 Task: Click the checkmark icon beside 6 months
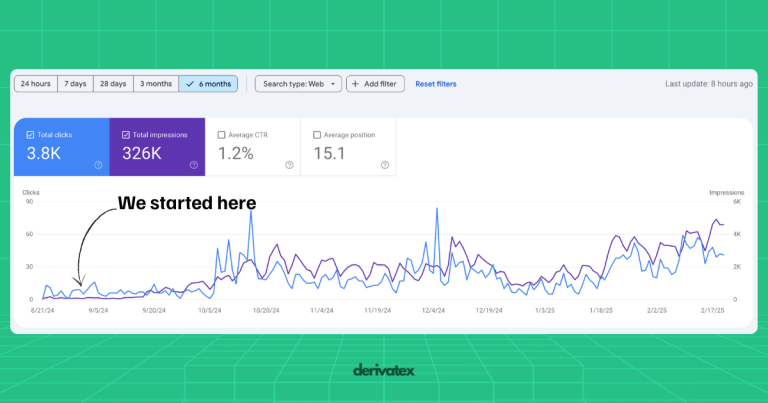pos(190,84)
